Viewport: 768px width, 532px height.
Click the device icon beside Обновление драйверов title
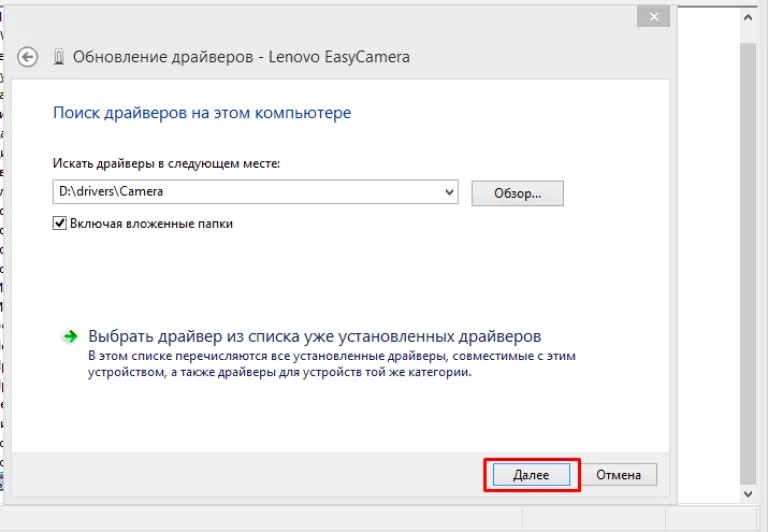59,57
